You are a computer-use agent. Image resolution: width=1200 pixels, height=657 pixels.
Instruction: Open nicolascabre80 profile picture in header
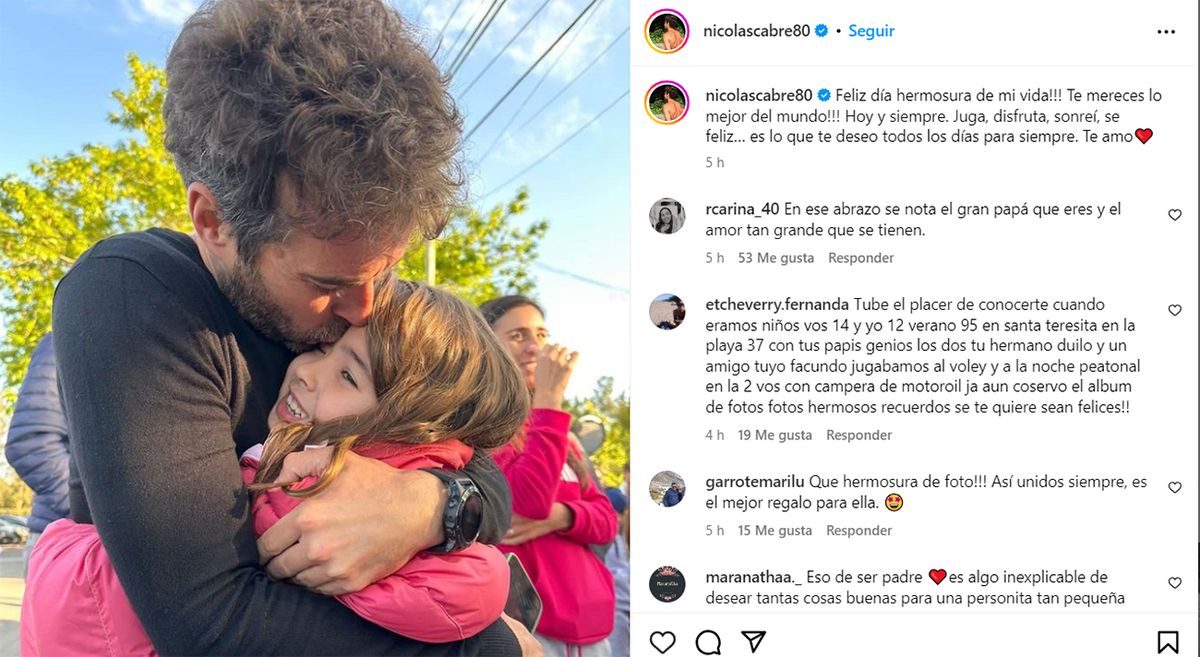coord(667,31)
